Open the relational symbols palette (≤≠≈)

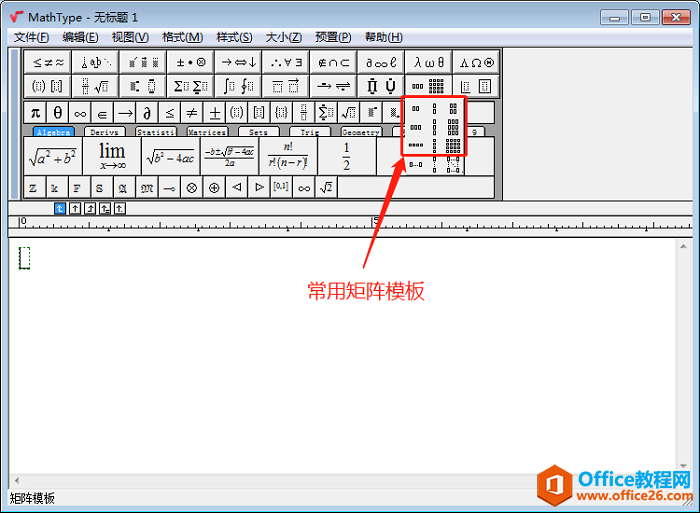48,63
